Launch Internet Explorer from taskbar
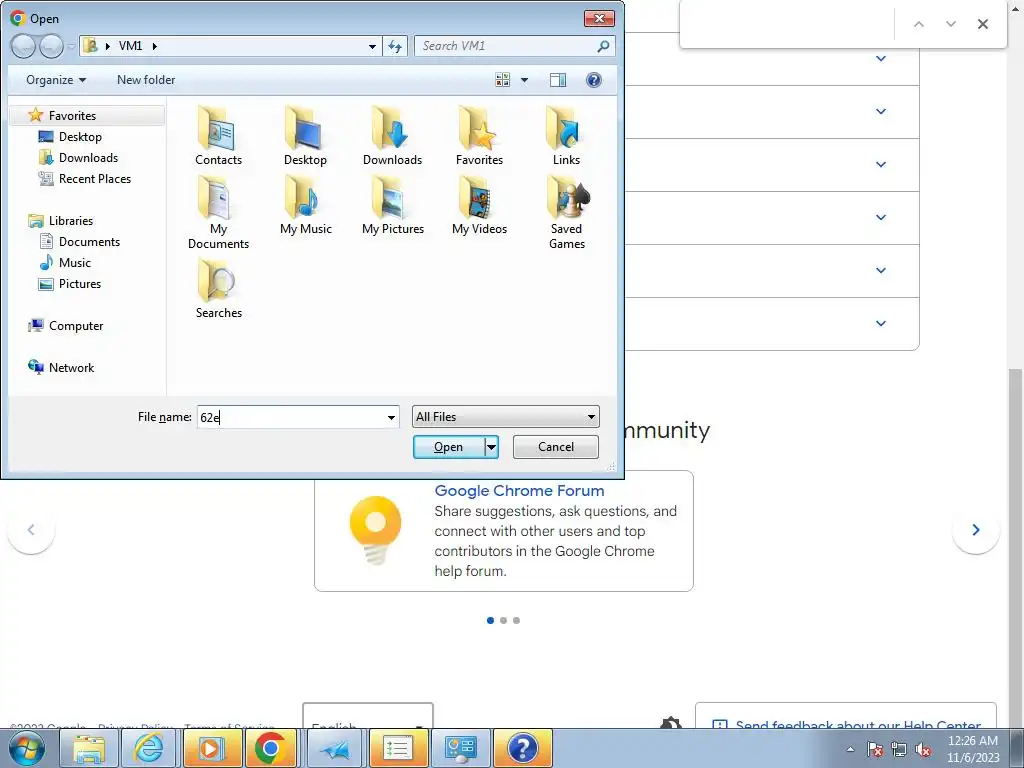This screenshot has height=768, width=1024. (x=149, y=748)
